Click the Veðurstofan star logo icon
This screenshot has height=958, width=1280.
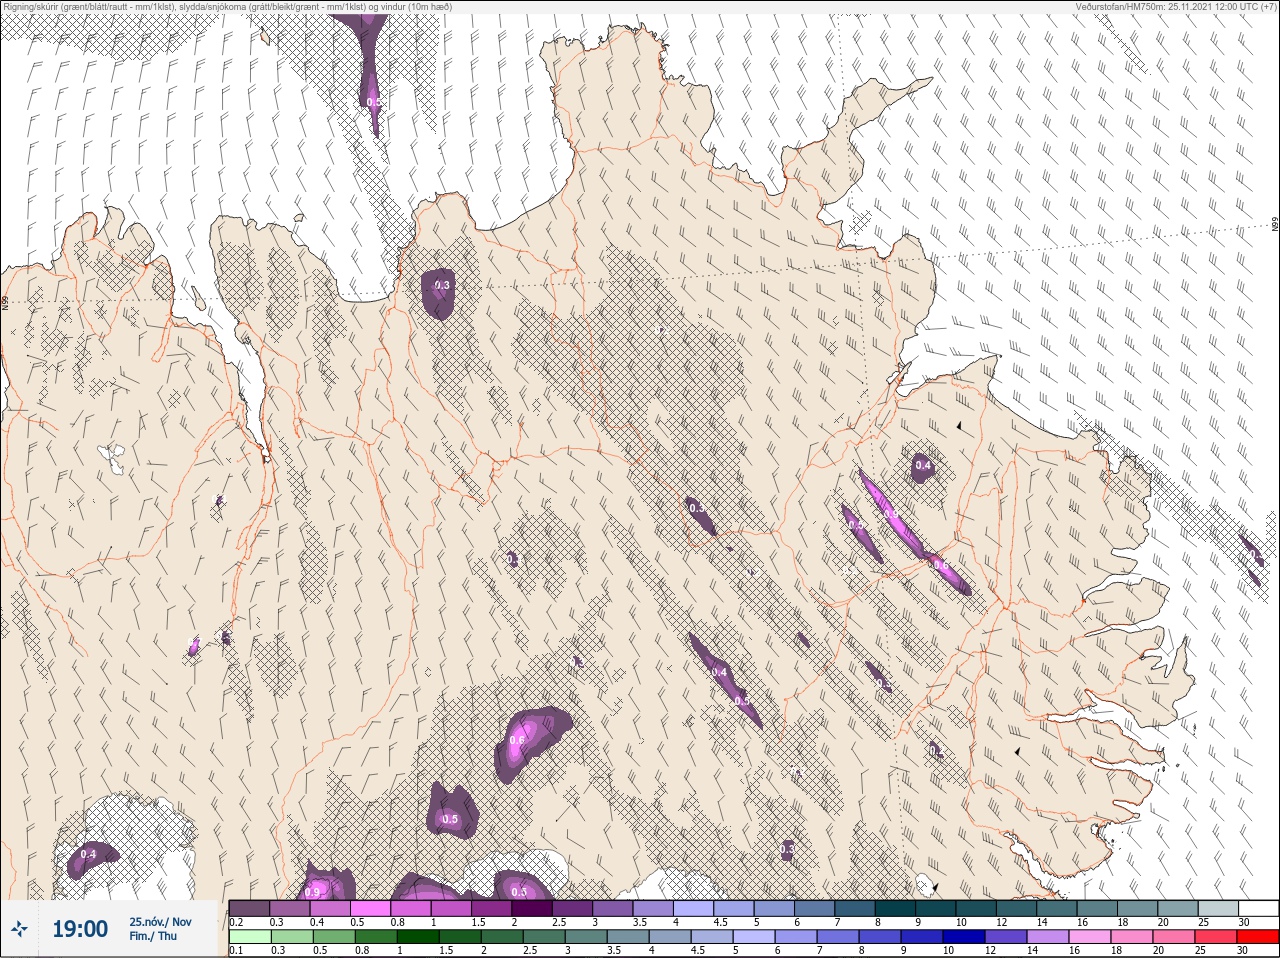point(20,929)
